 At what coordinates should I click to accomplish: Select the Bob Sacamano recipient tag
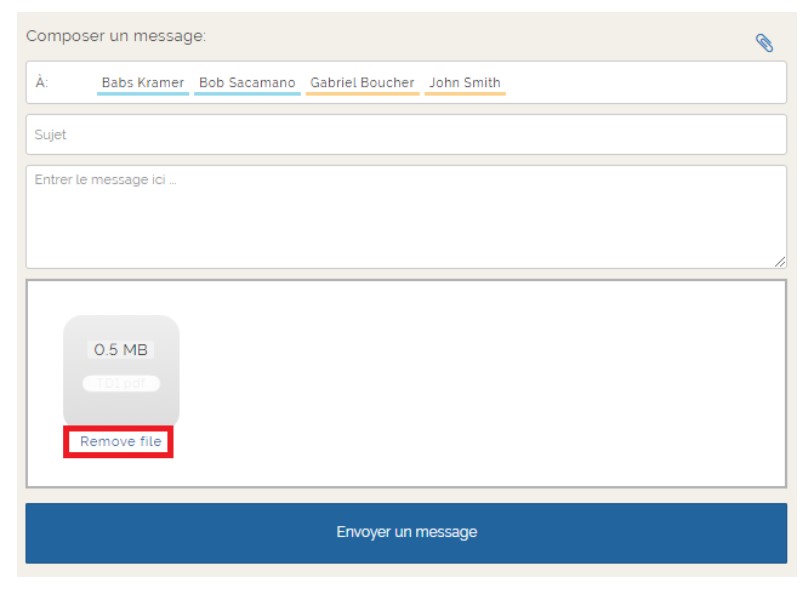pos(247,83)
